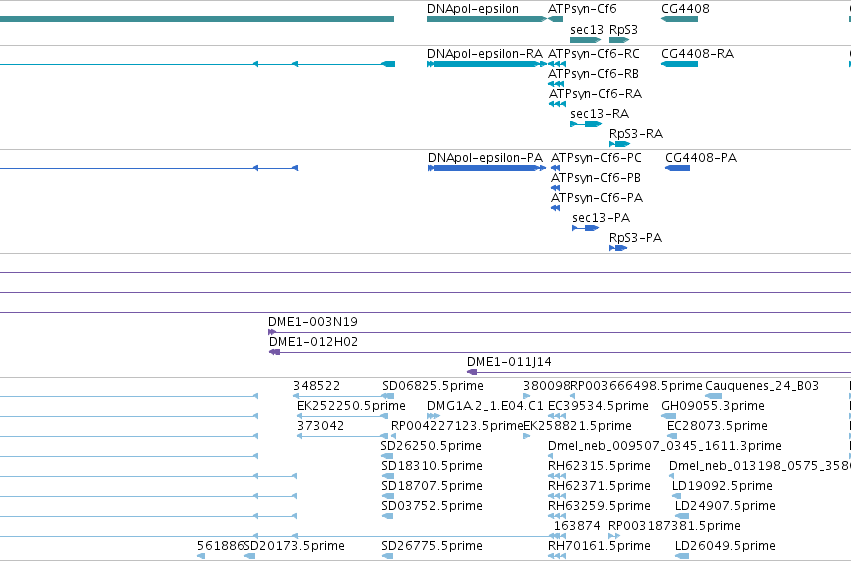Select EST RH62315.5prime
This screenshot has width=851, height=561.
[x=599, y=466]
